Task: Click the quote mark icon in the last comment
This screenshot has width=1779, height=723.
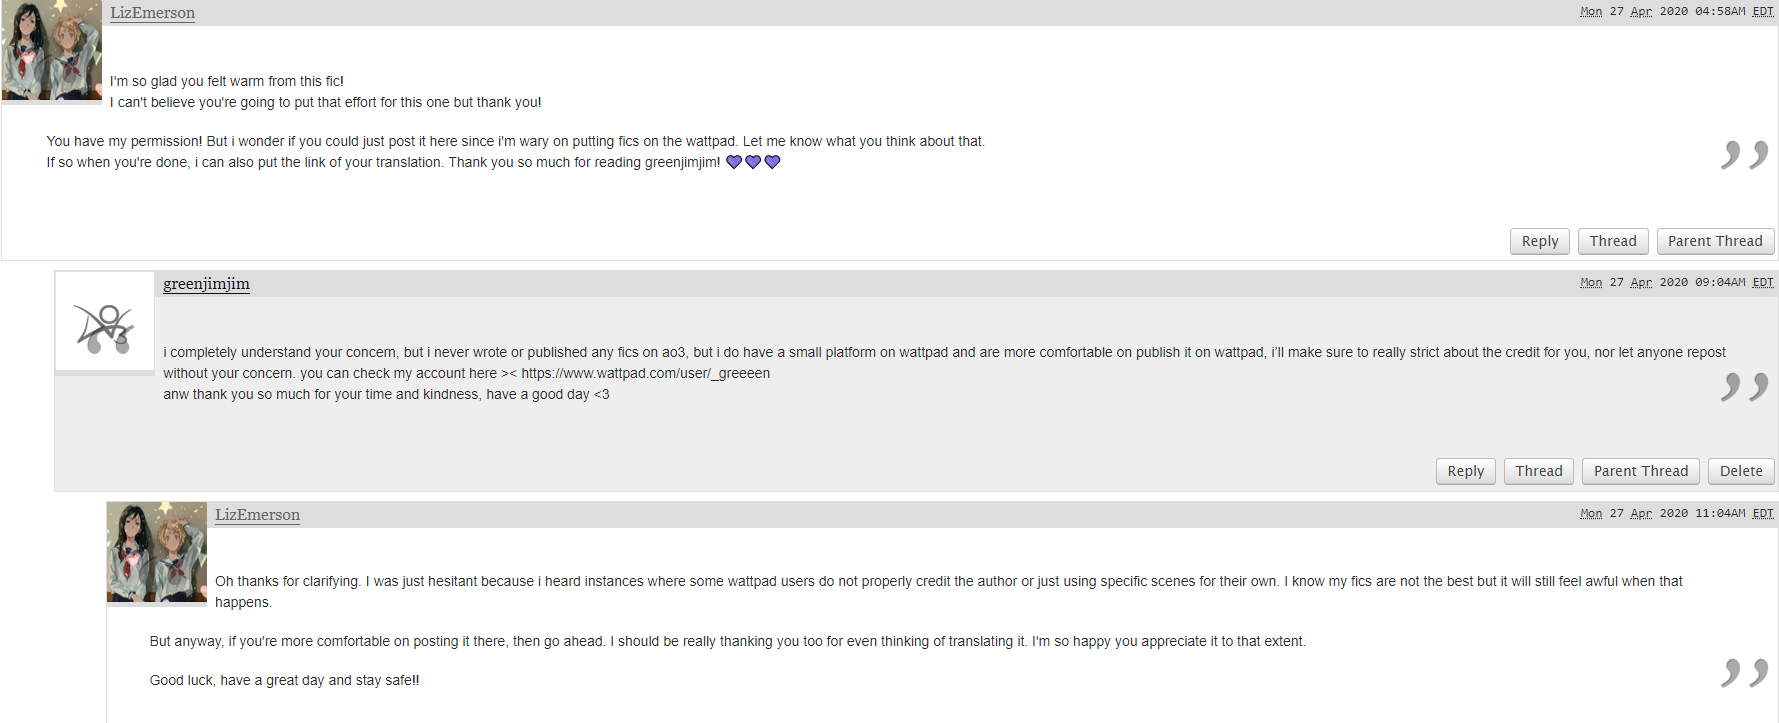Action: 1745,672
